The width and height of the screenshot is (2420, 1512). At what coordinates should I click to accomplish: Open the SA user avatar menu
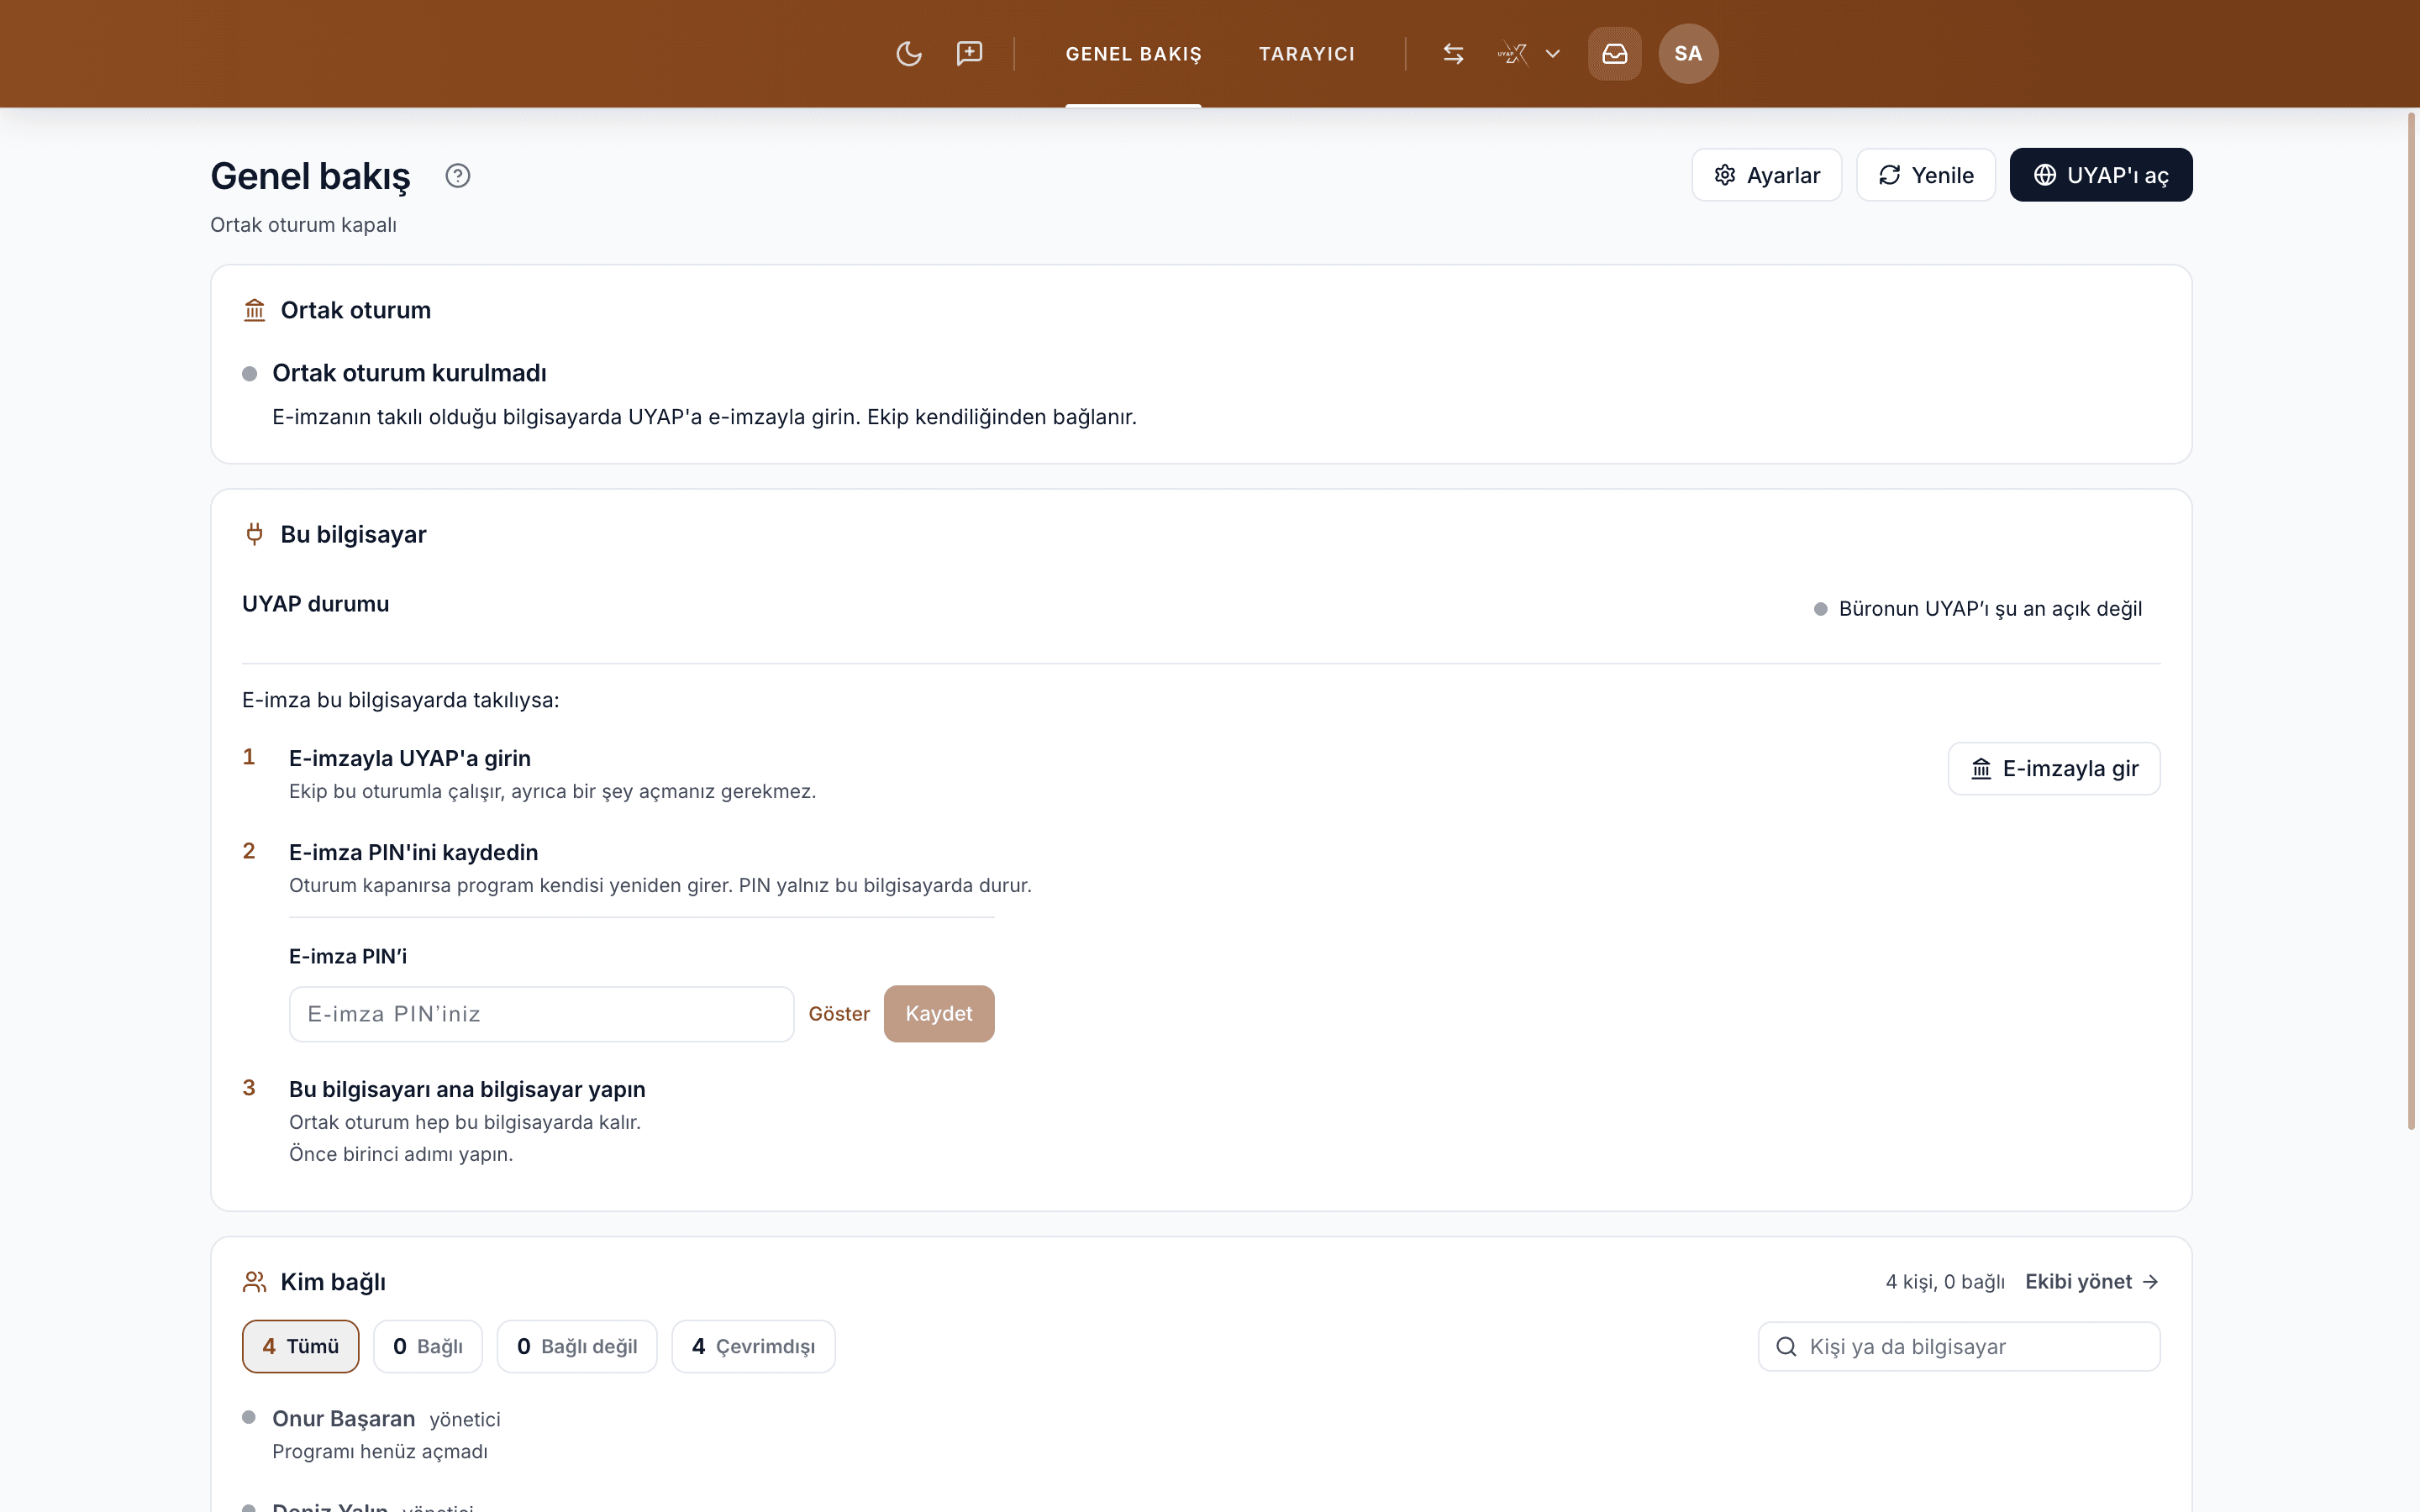pyautogui.click(x=1688, y=54)
